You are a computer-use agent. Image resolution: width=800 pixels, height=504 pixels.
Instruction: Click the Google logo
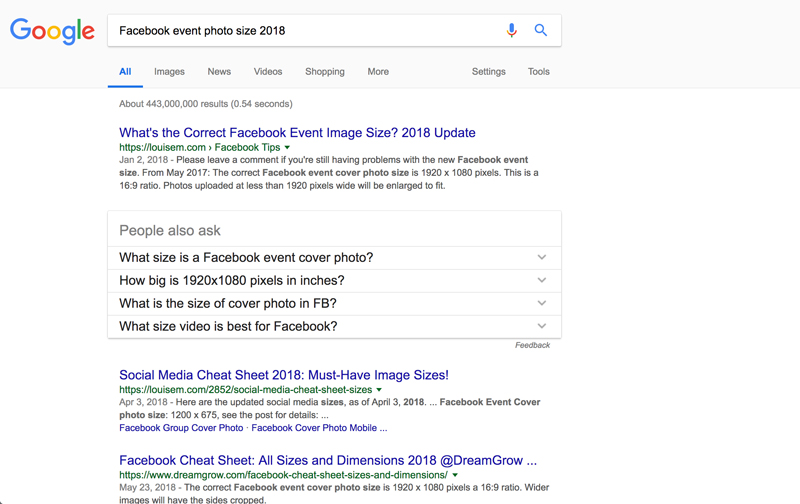[52, 31]
